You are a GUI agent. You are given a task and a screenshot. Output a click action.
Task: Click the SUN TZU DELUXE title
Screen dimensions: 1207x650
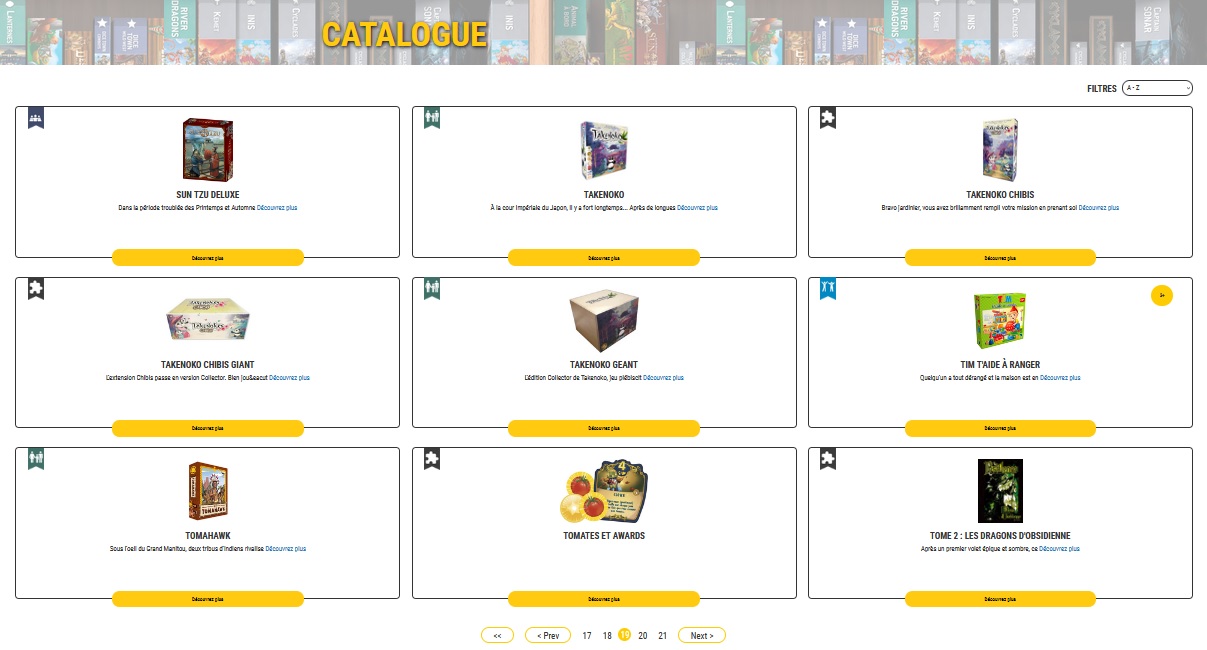click(208, 195)
